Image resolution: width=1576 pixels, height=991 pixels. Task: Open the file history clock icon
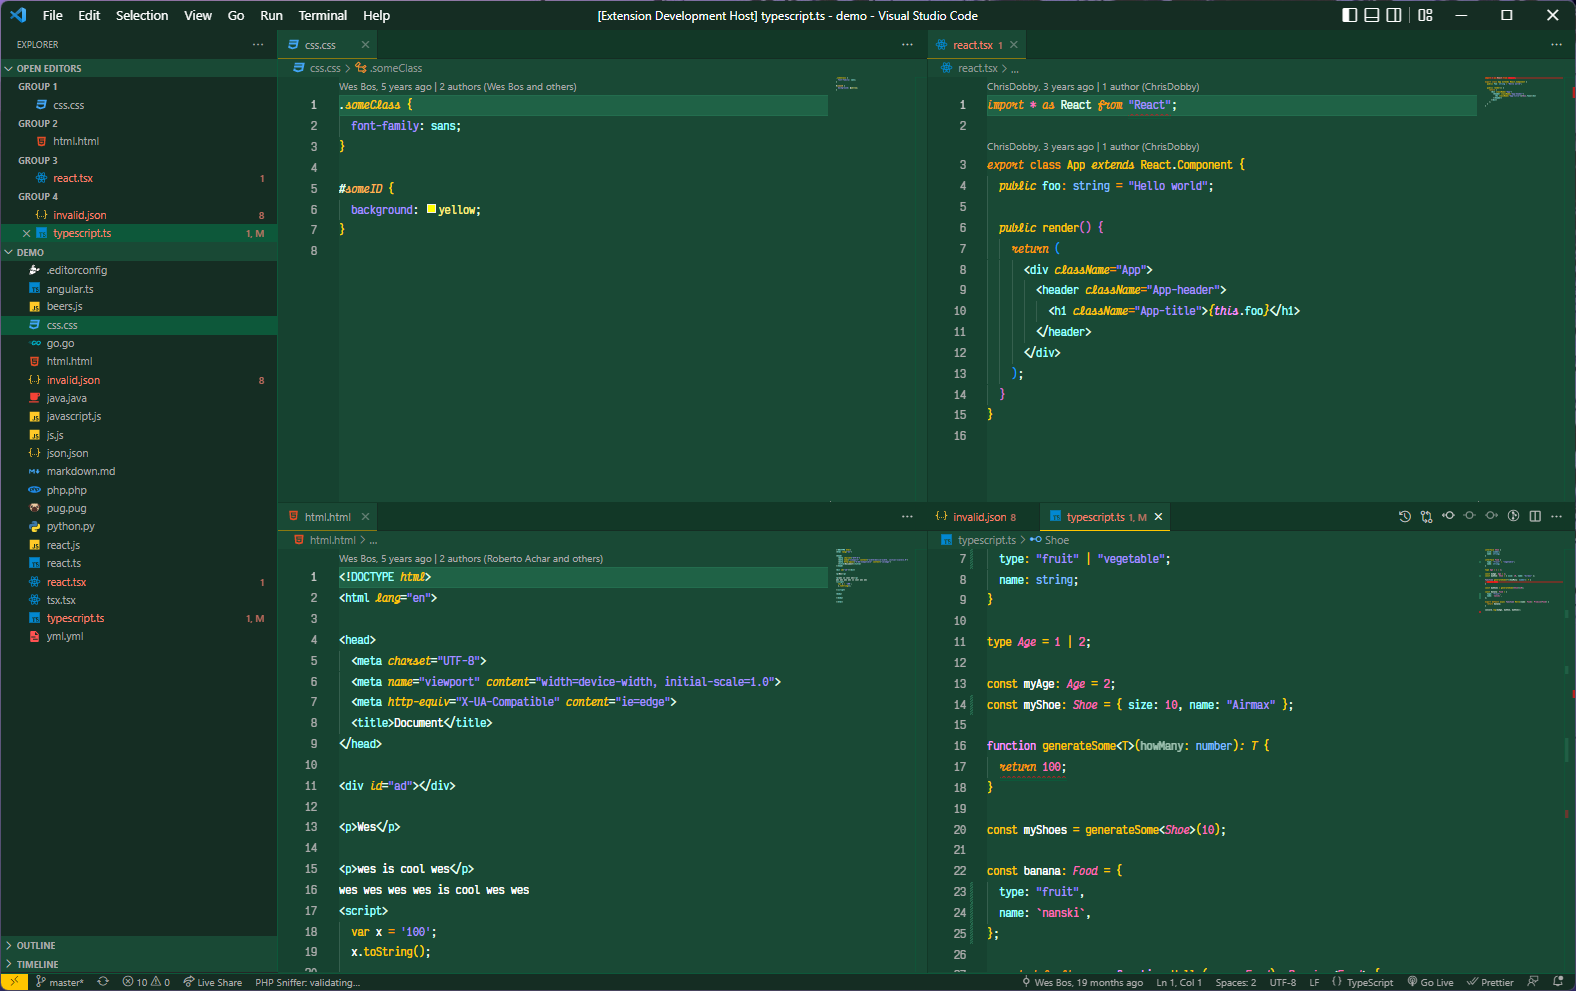click(1405, 517)
